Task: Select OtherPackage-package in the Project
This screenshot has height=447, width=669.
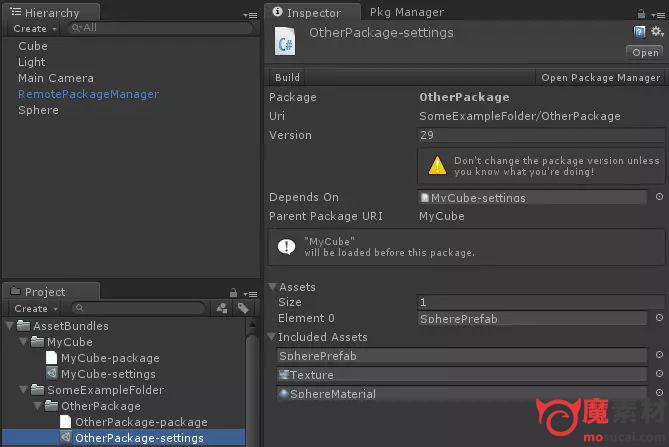Action: pos(141,422)
